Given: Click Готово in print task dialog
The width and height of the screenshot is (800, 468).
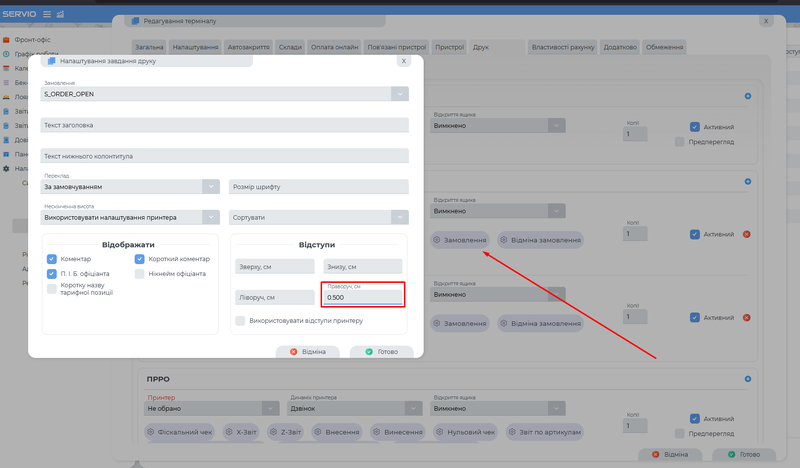Looking at the screenshot, I should pyautogui.click(x=382, y=352).
